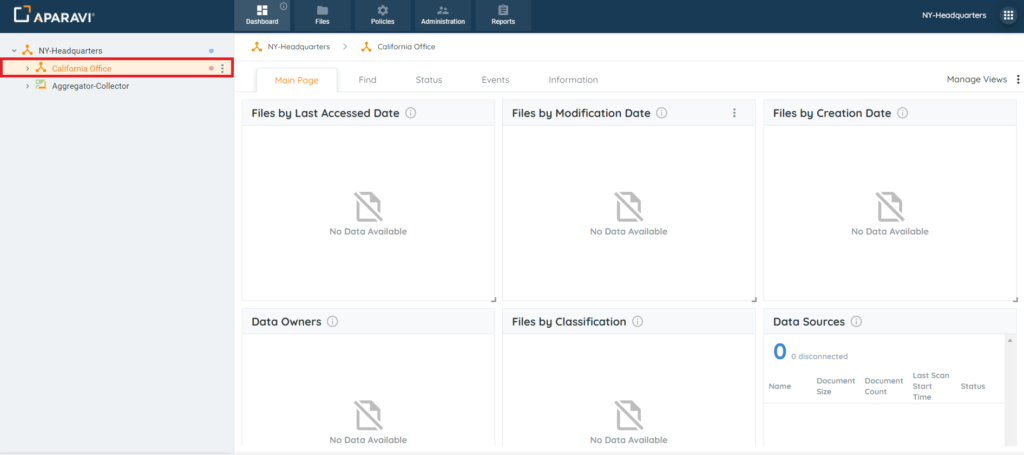The height and width of the screenshot is (455, 1024).
Task: Click info icon next to Data Sources
Action: tap(856, 322)
